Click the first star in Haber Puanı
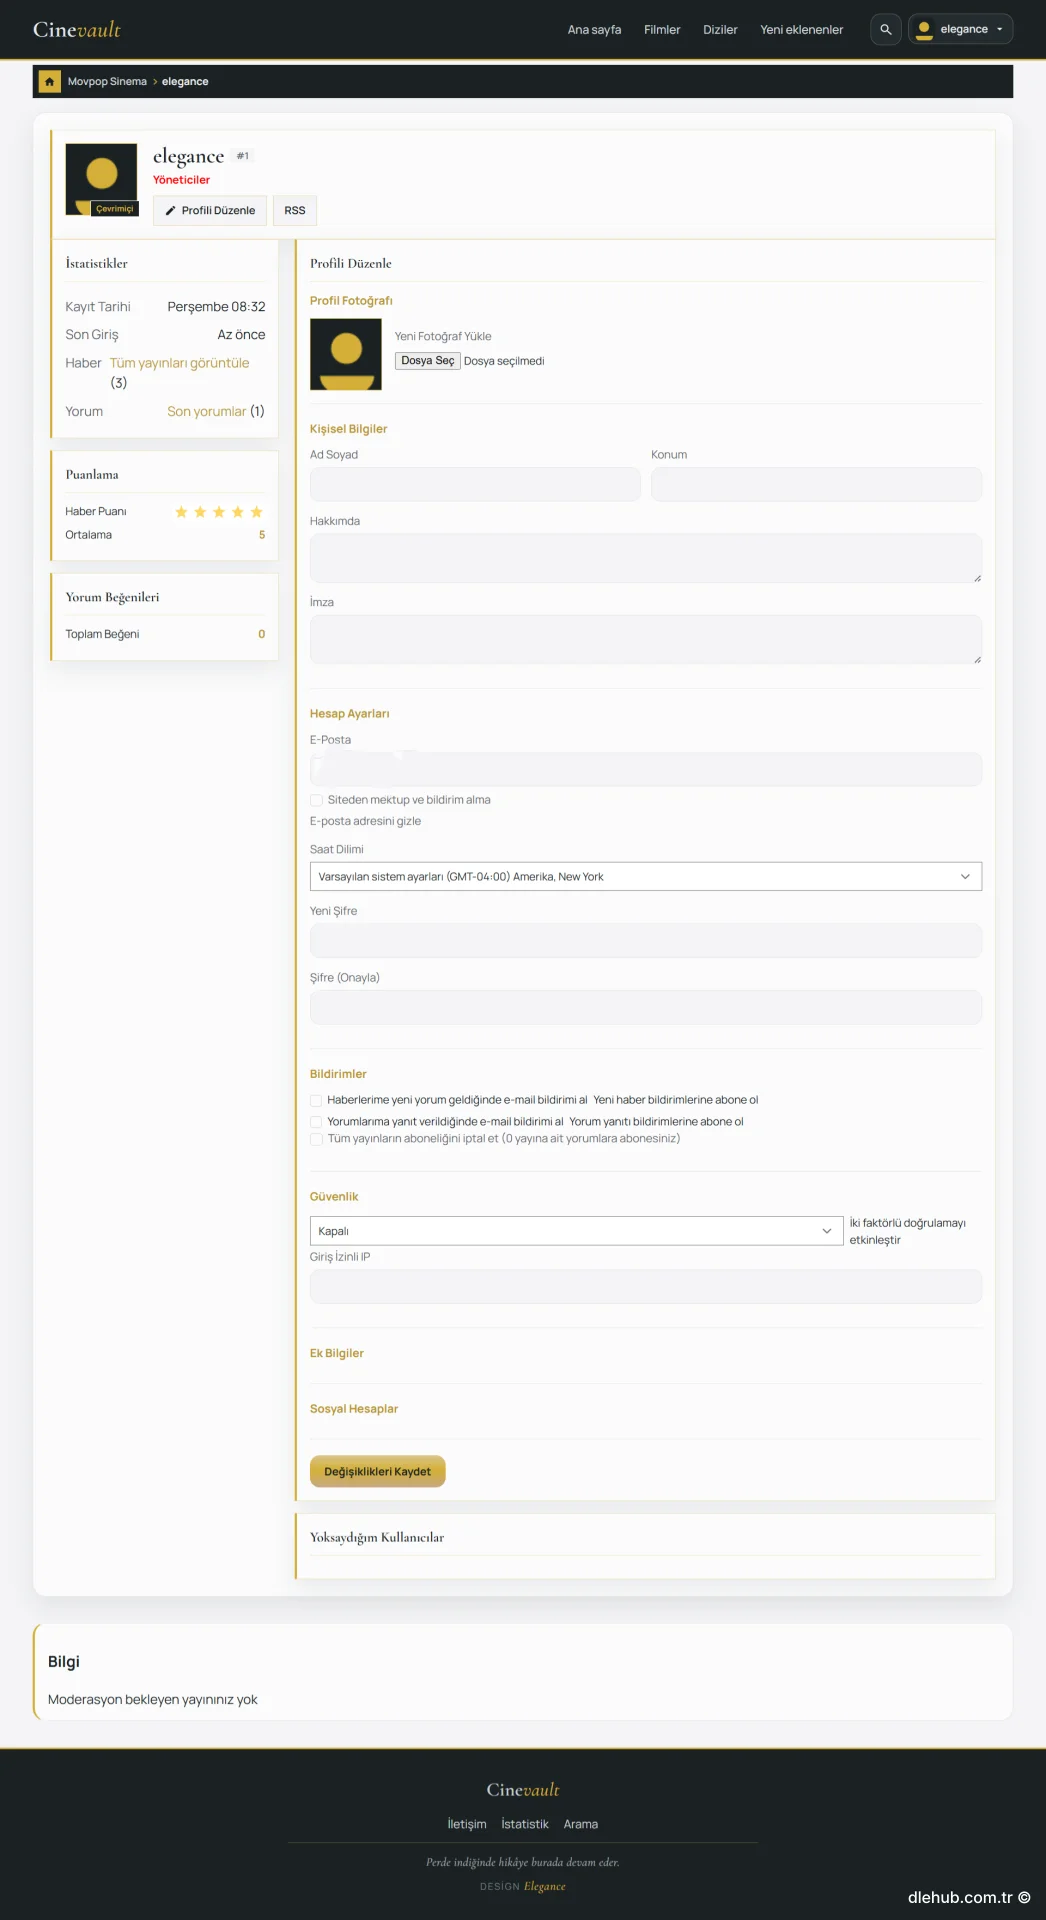 coord(181,512)
